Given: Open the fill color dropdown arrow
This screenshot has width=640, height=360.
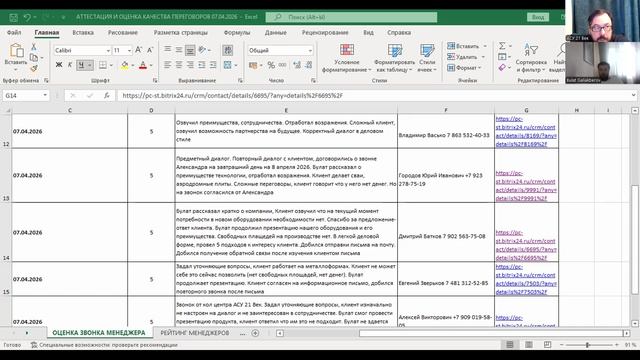Looking at the screenshot, I should (x=133, y=65).
